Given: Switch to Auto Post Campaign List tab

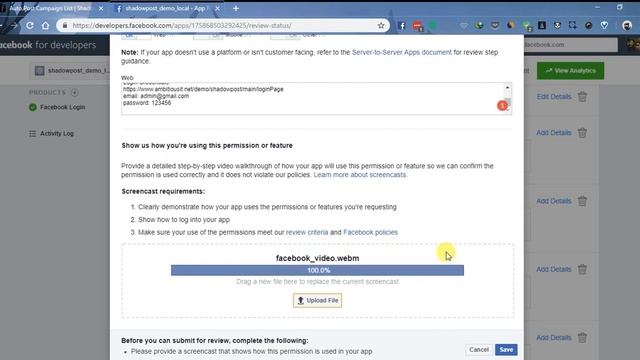Looking at the screenshot, I should pos(50,8).
